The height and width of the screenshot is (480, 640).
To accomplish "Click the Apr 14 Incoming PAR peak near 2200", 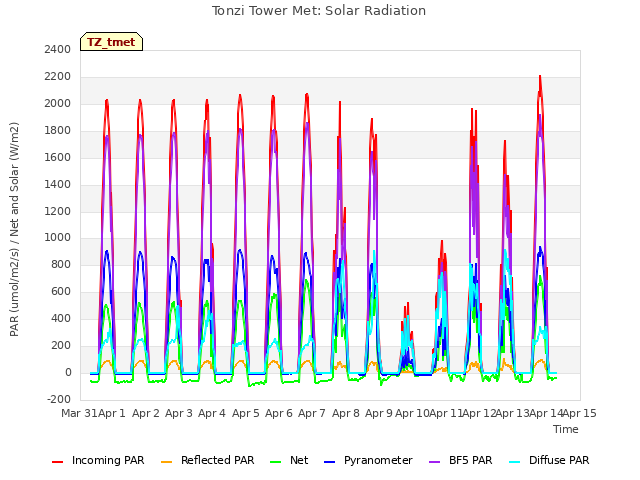I will [540, 77].
